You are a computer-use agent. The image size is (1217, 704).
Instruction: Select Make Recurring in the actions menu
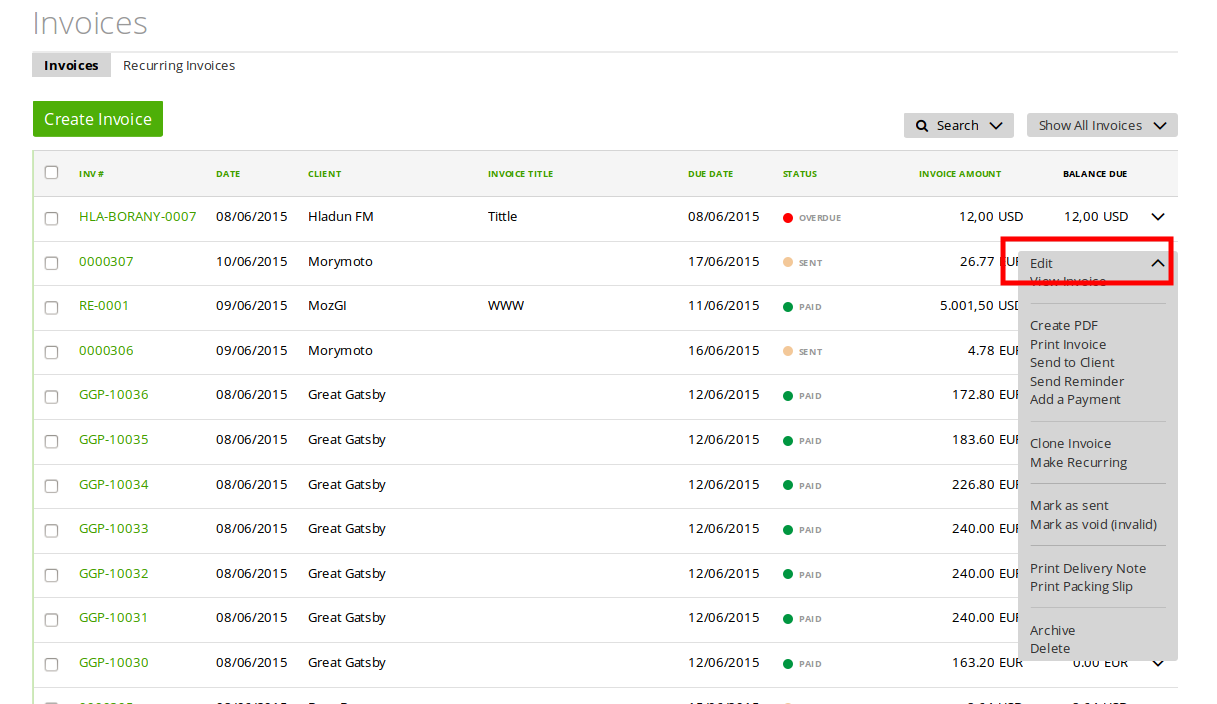point(1078,462)
